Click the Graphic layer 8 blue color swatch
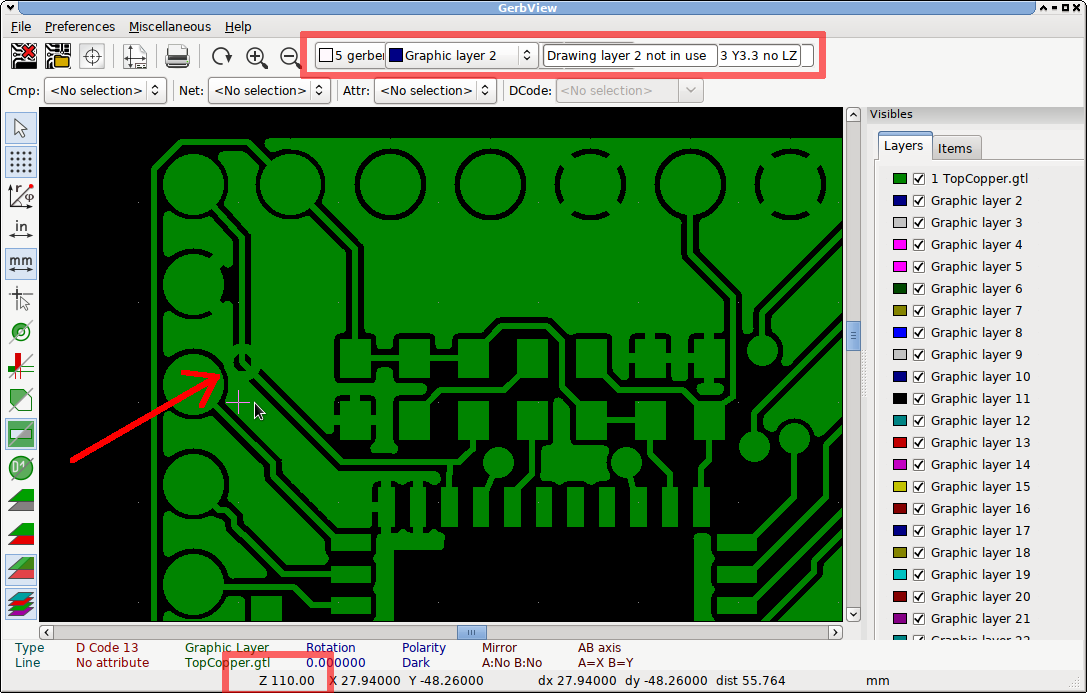 (x=899, y=333)
